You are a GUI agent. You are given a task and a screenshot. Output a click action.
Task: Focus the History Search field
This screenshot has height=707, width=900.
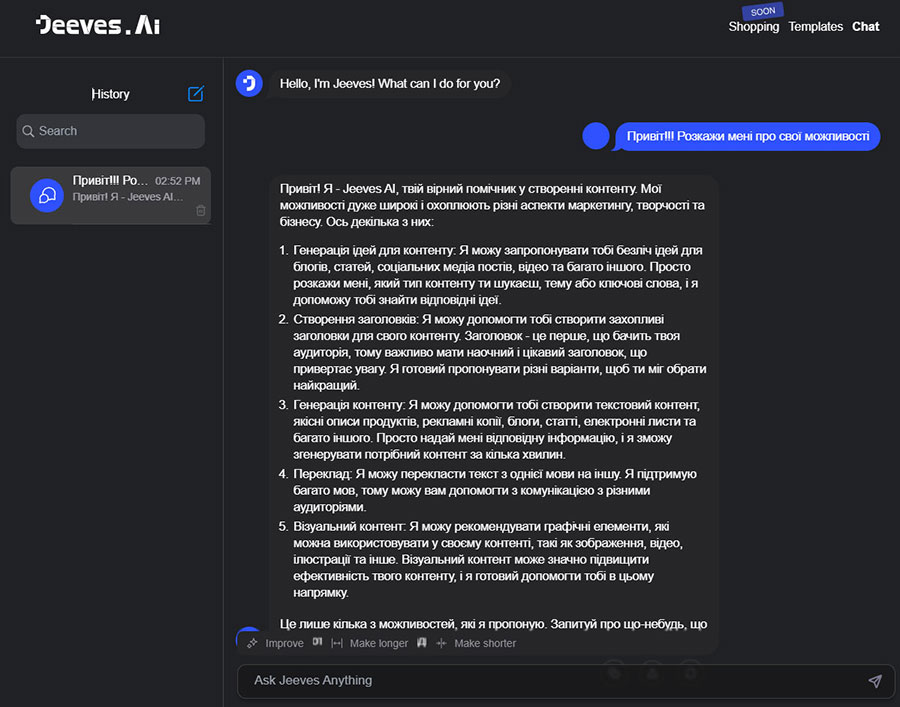pyautogui.click(x=110, y=131)
